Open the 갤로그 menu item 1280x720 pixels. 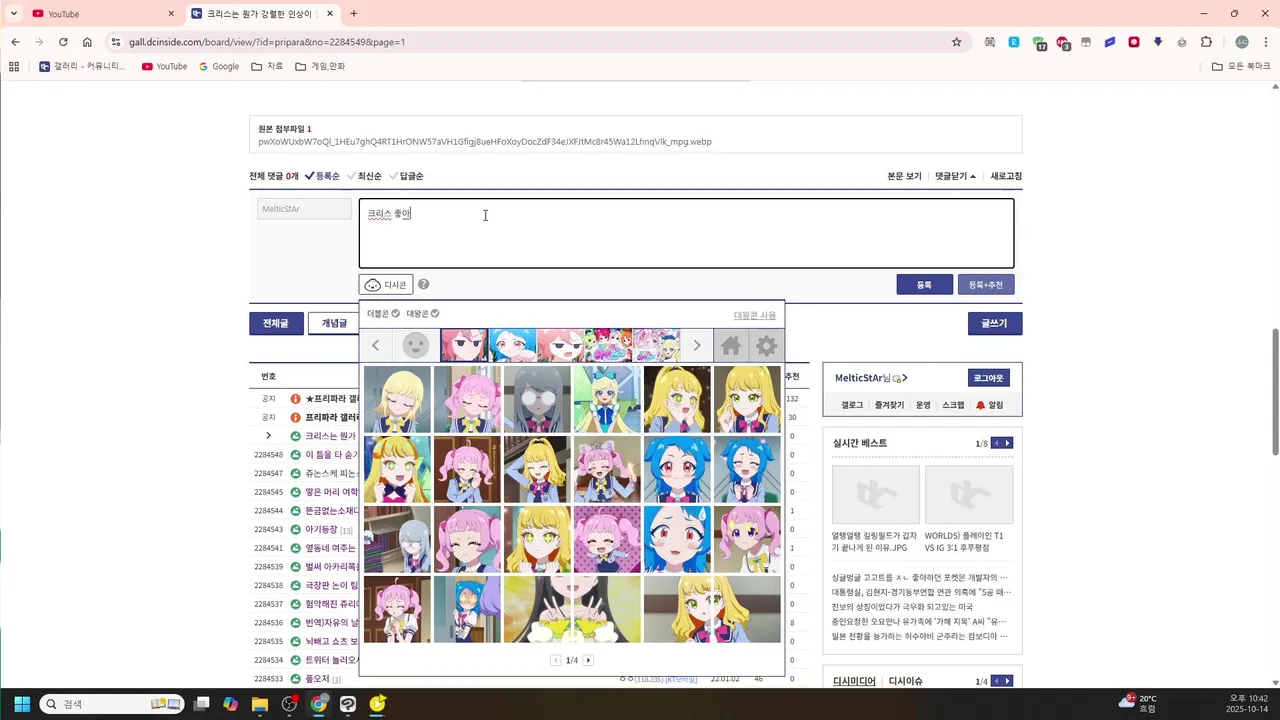tap(852, 405)
